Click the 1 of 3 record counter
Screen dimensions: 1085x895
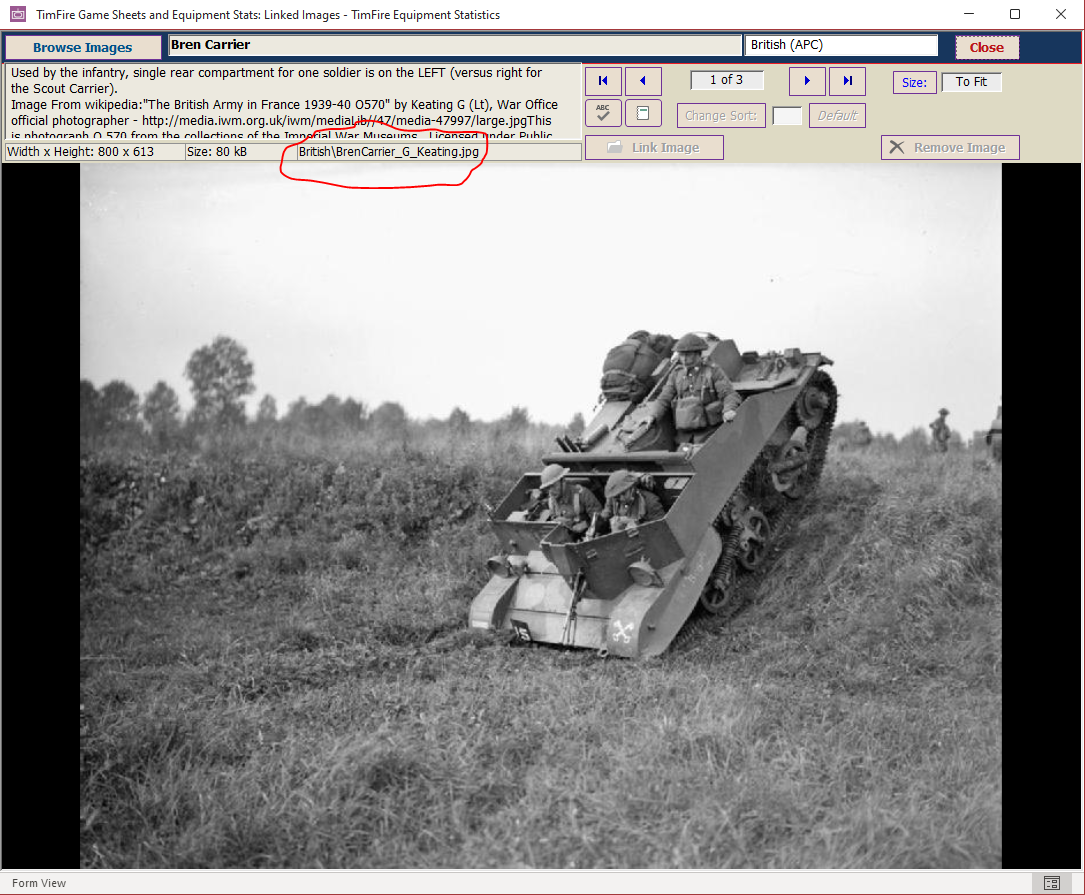coord(727,80)
